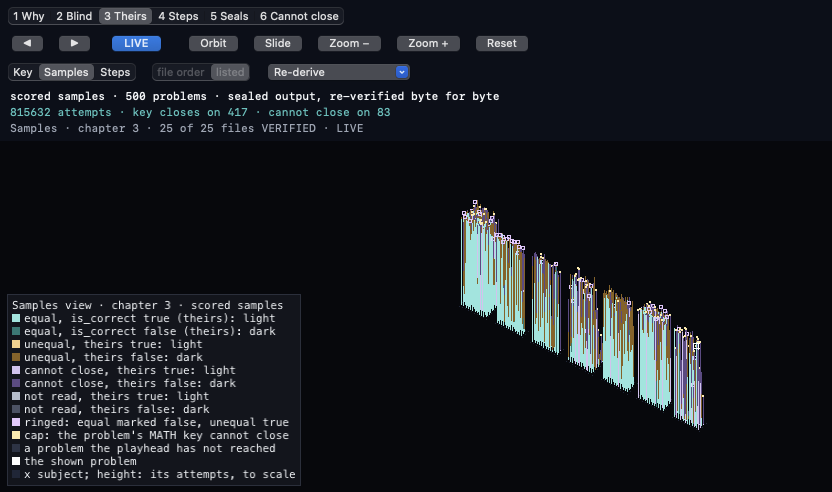Screen dimensions: 832x492
Task: Reset the view with the Reset button
Action: pos(502,44)
